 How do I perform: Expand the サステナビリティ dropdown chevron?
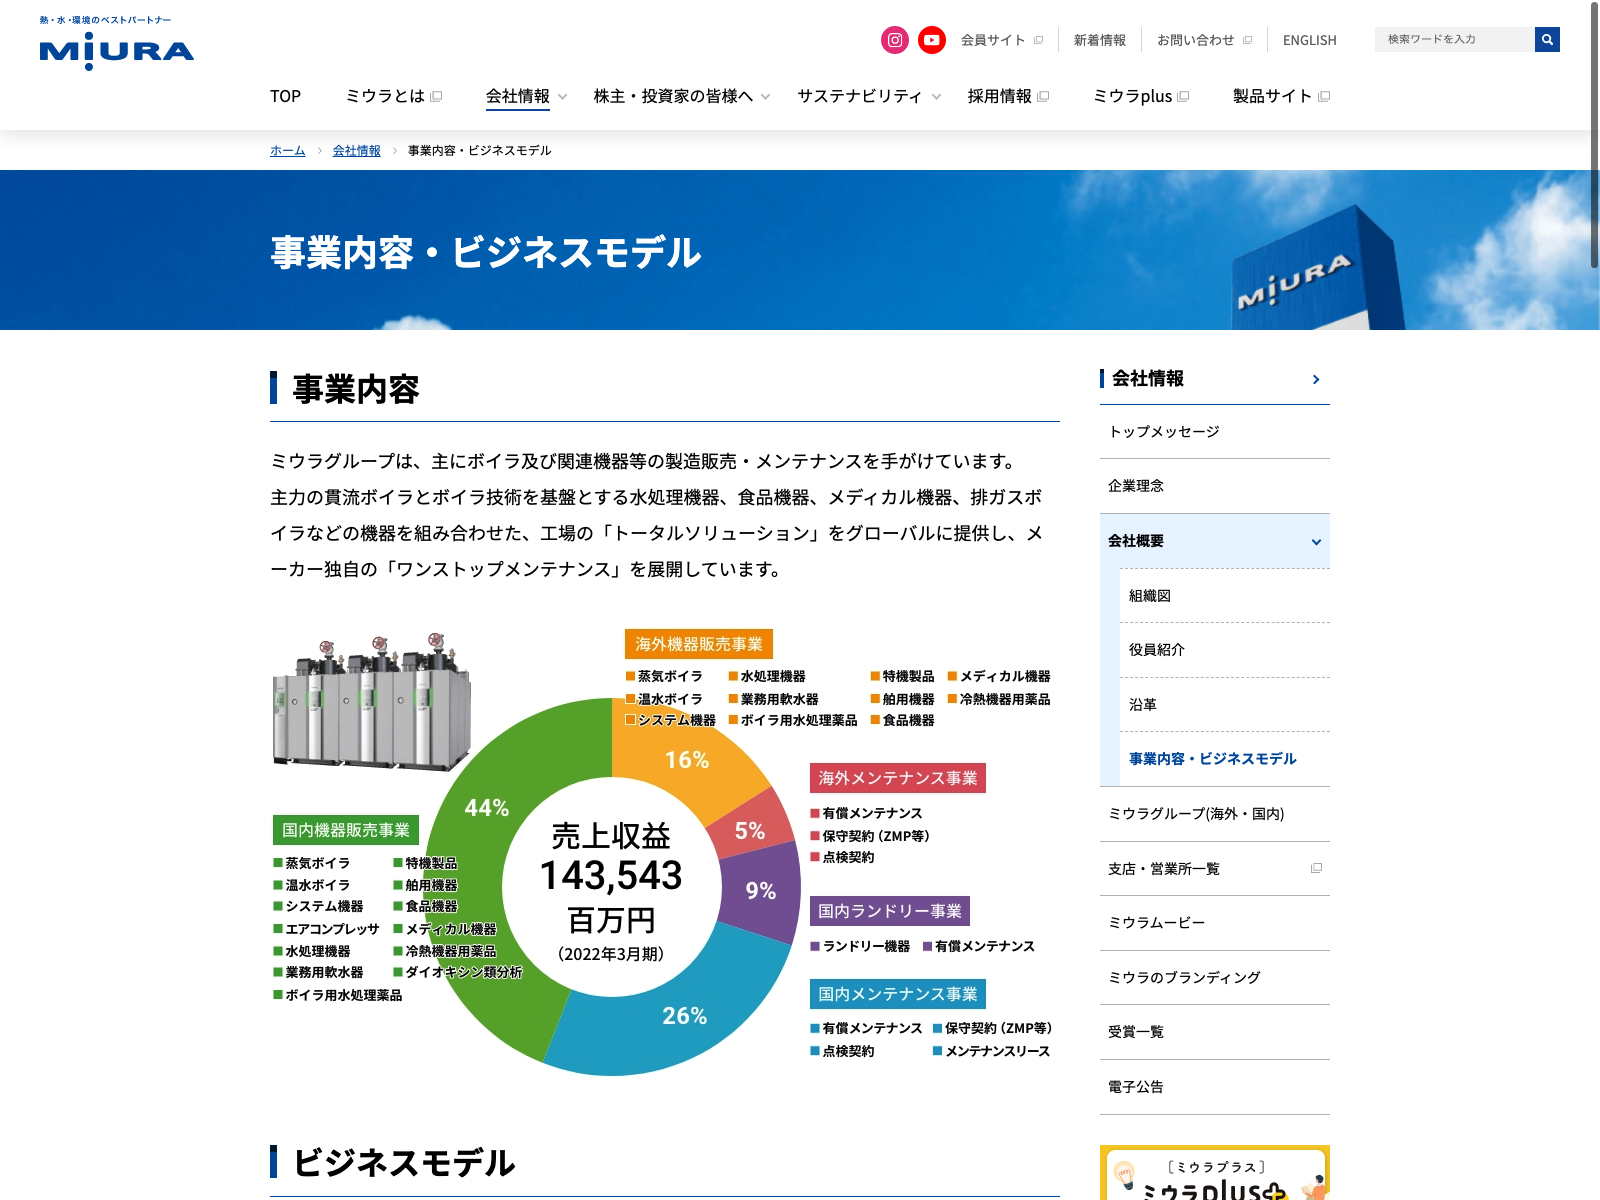click(936, 97)
